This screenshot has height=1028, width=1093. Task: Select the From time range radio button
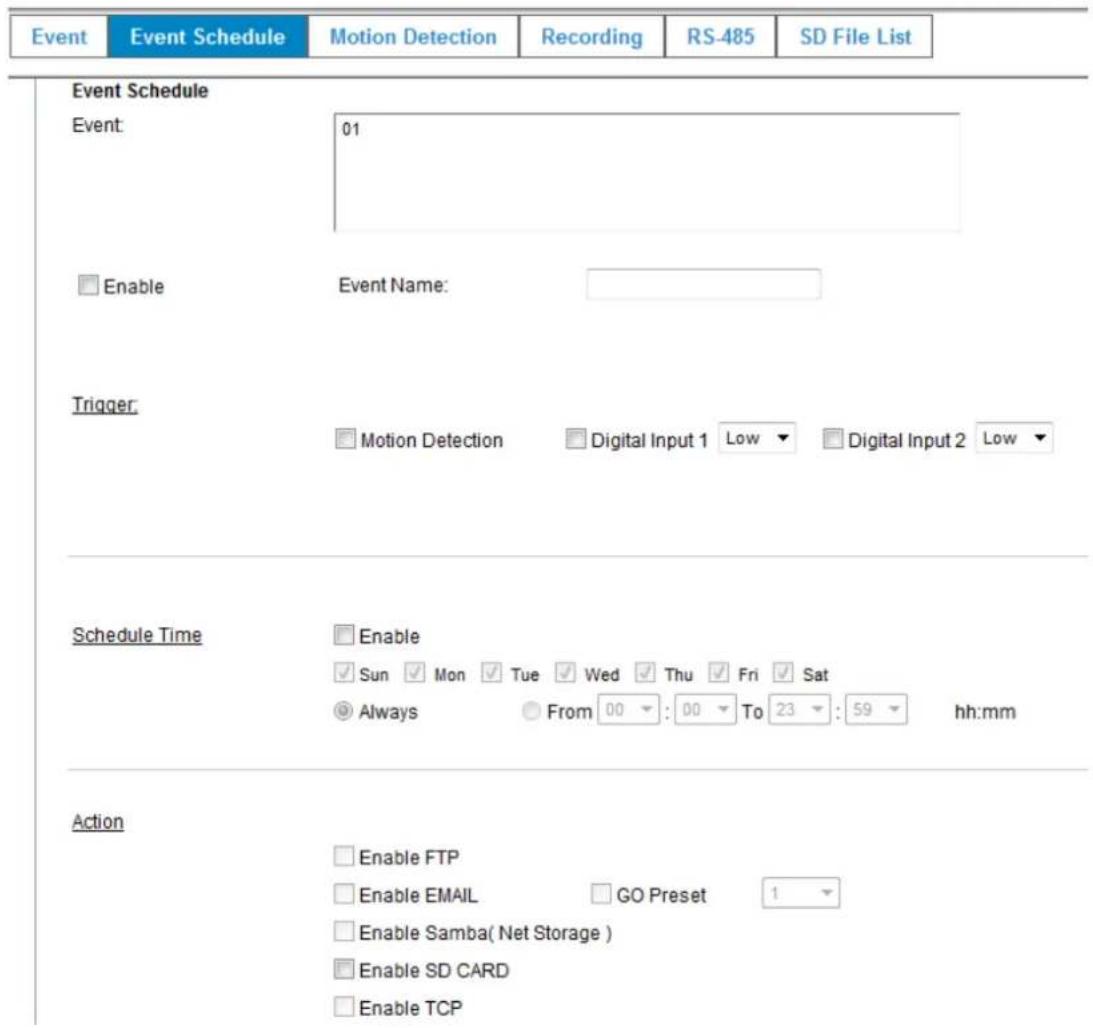coord(531,711)
